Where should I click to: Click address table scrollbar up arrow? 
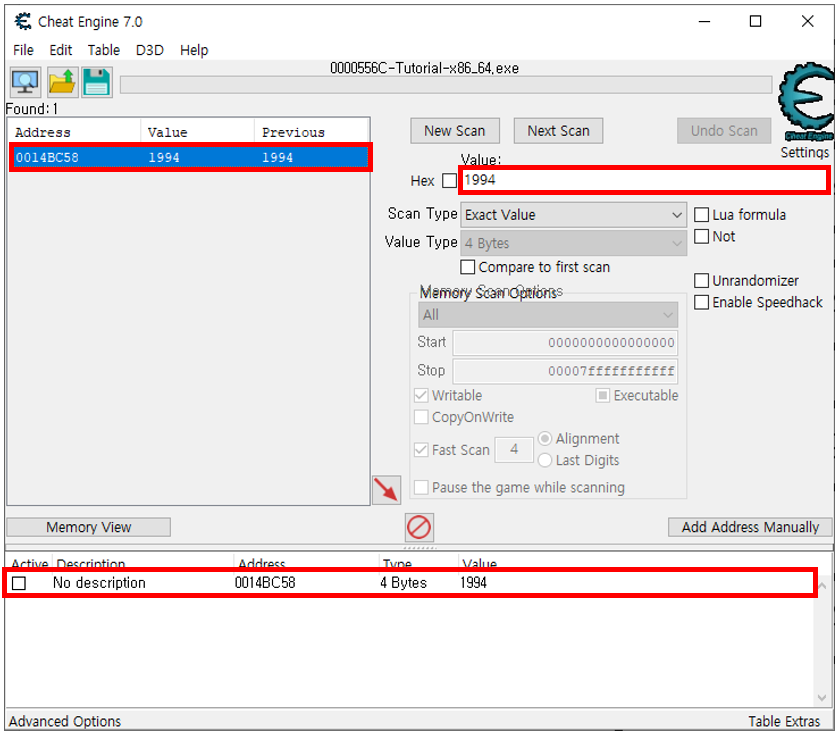[822, 586]
